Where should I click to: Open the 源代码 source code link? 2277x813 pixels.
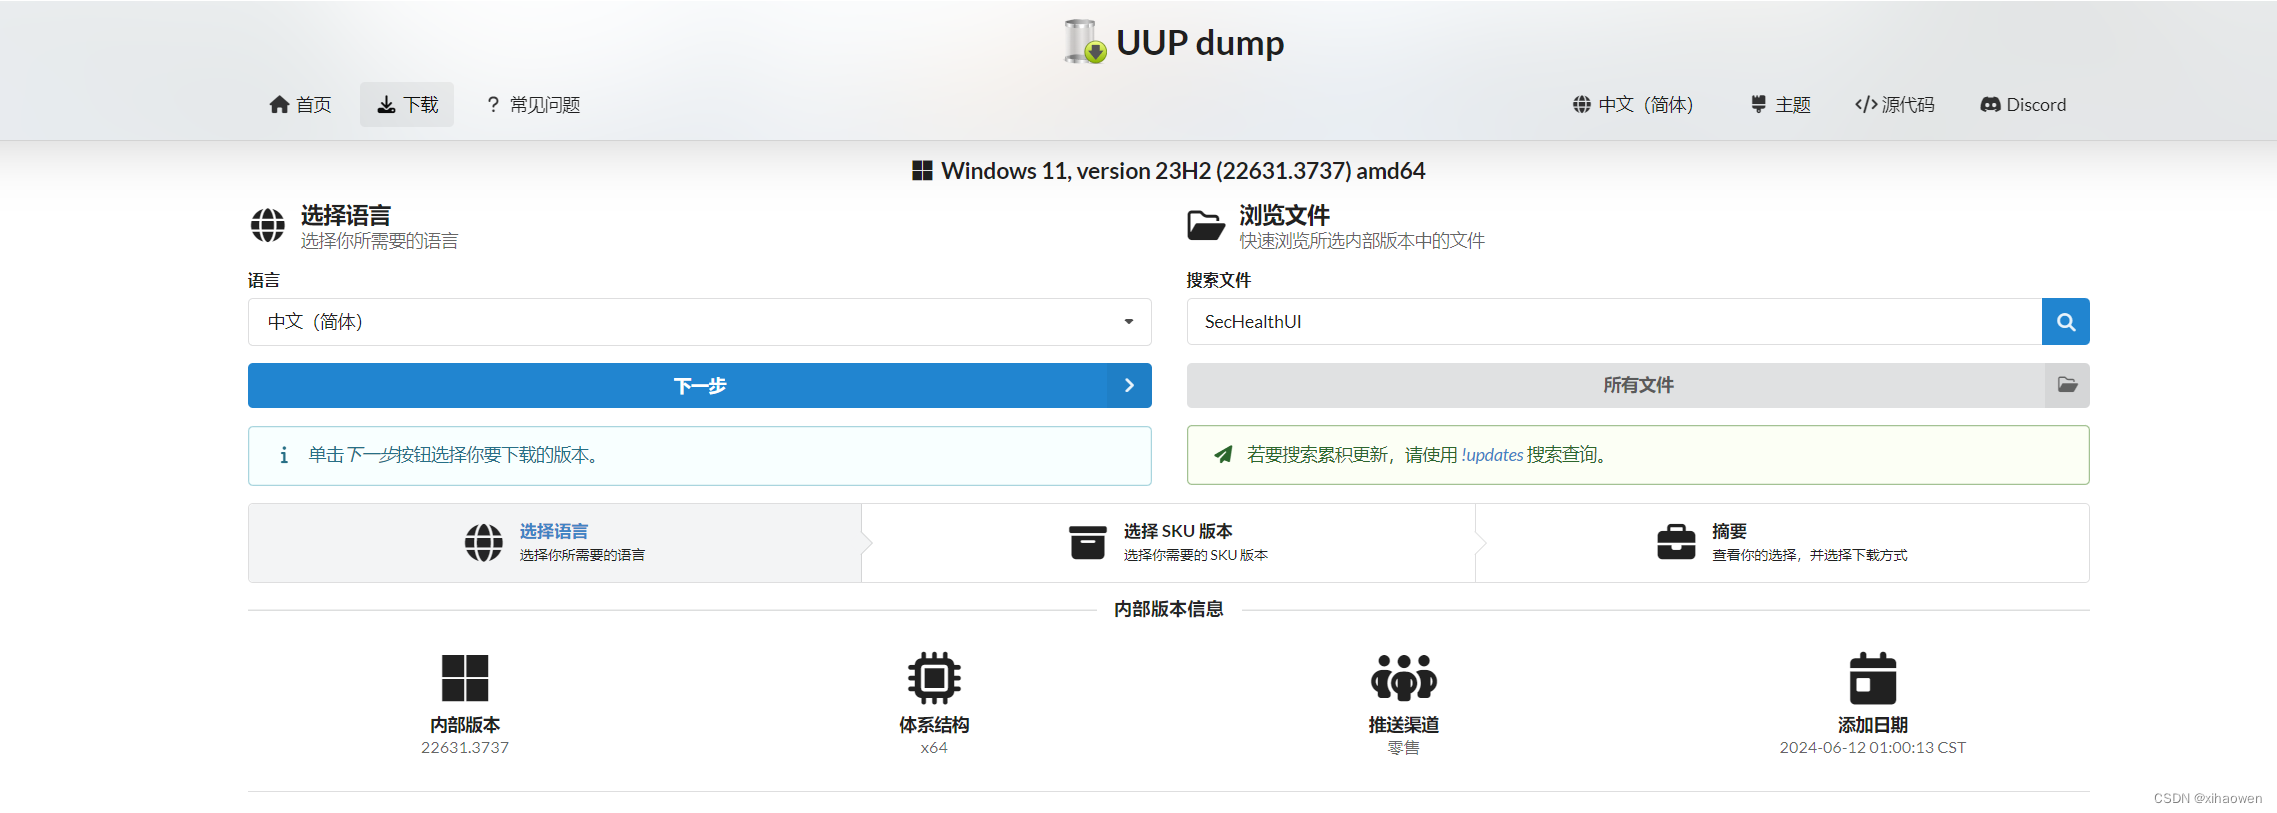point(1895,105)
